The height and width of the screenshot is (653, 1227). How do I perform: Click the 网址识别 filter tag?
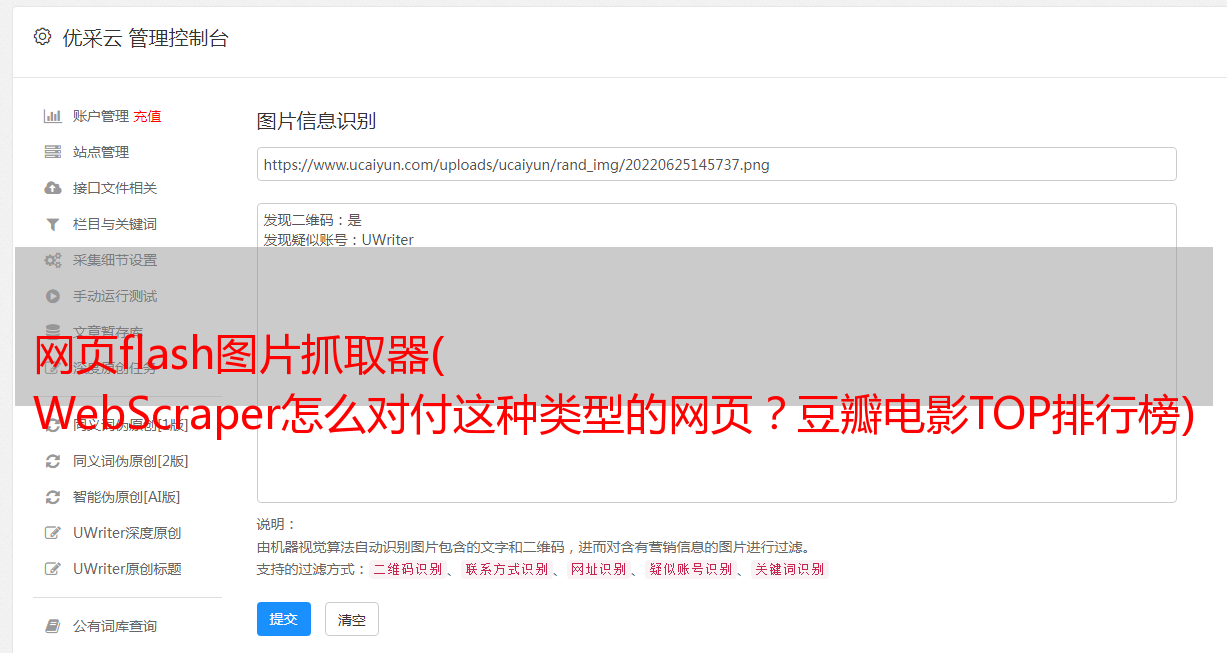tap(598, 569)
